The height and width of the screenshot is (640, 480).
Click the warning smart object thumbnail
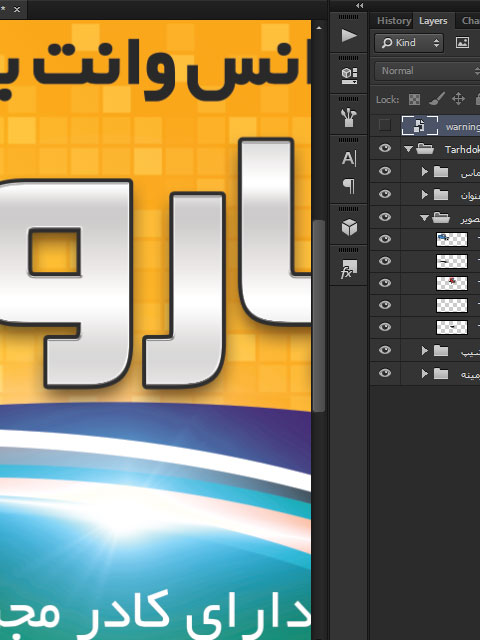(x=420, y=125)
